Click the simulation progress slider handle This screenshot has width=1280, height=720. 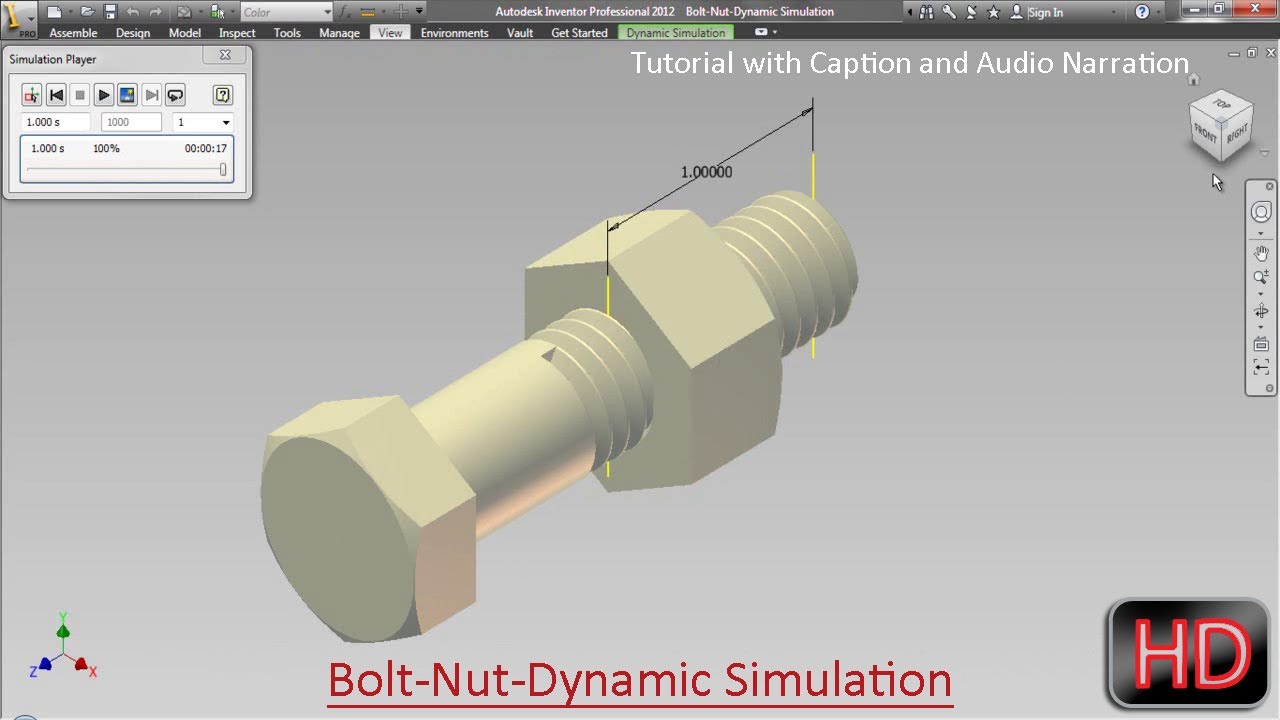(x=223, y=170)
